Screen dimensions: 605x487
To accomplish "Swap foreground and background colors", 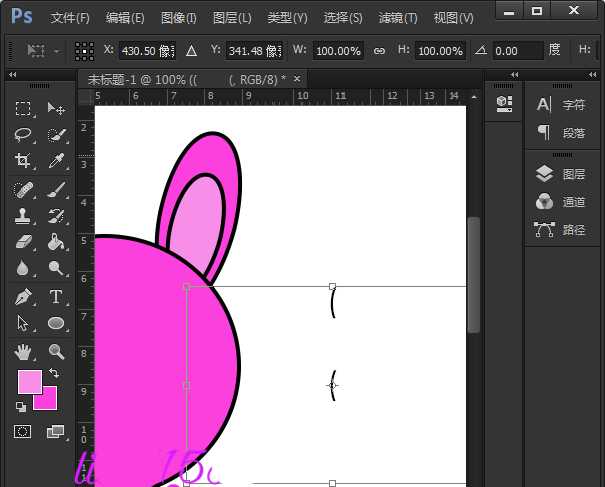I will click(x=53, y=373).
